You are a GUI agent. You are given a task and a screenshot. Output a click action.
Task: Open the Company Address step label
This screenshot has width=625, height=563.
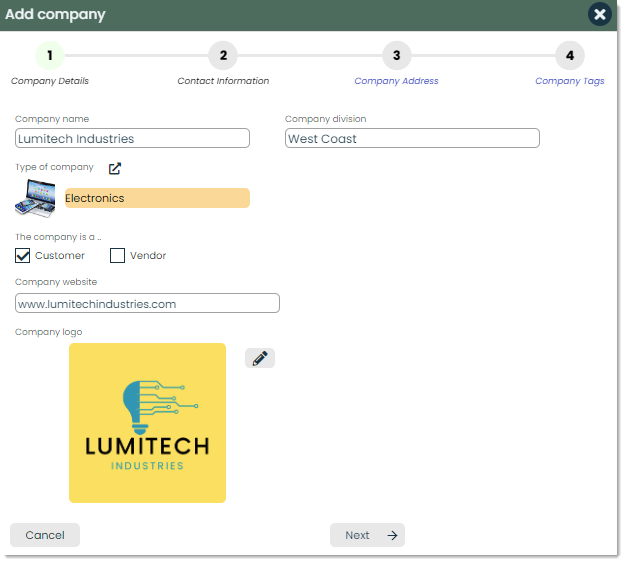(396, 81)
